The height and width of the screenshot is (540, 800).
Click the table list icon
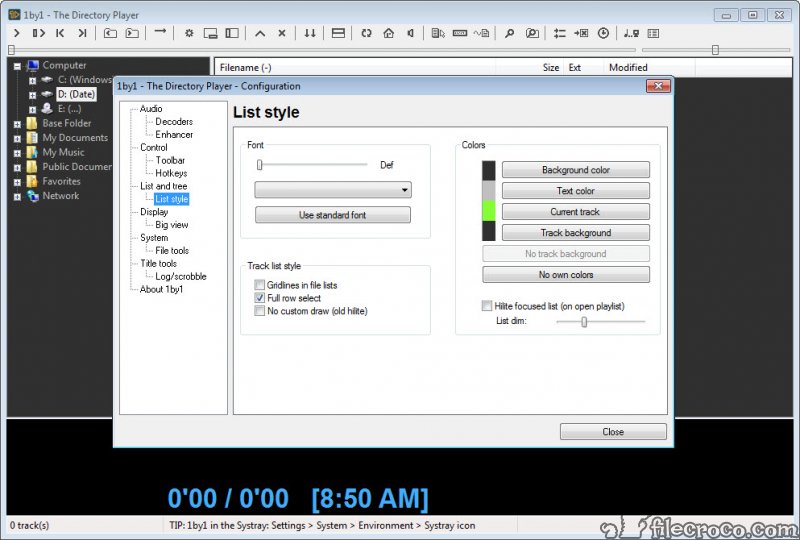pyautogui.click(x=653, y=33)
